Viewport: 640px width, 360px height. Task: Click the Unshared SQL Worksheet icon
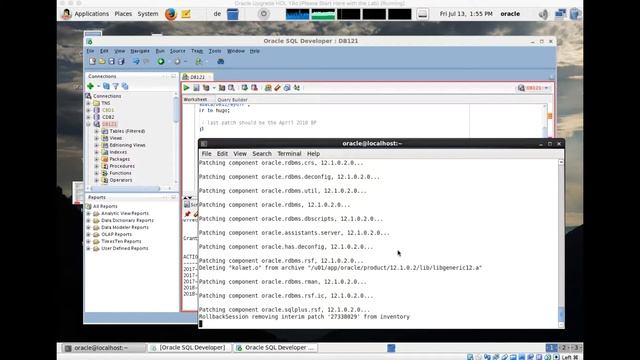pos(268,88)
